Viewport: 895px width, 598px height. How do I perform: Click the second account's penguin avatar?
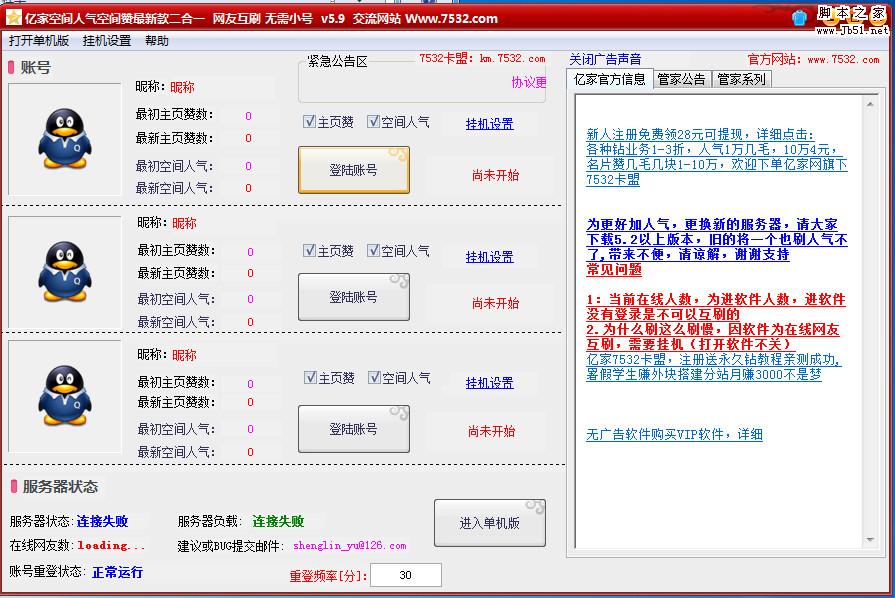65,272
